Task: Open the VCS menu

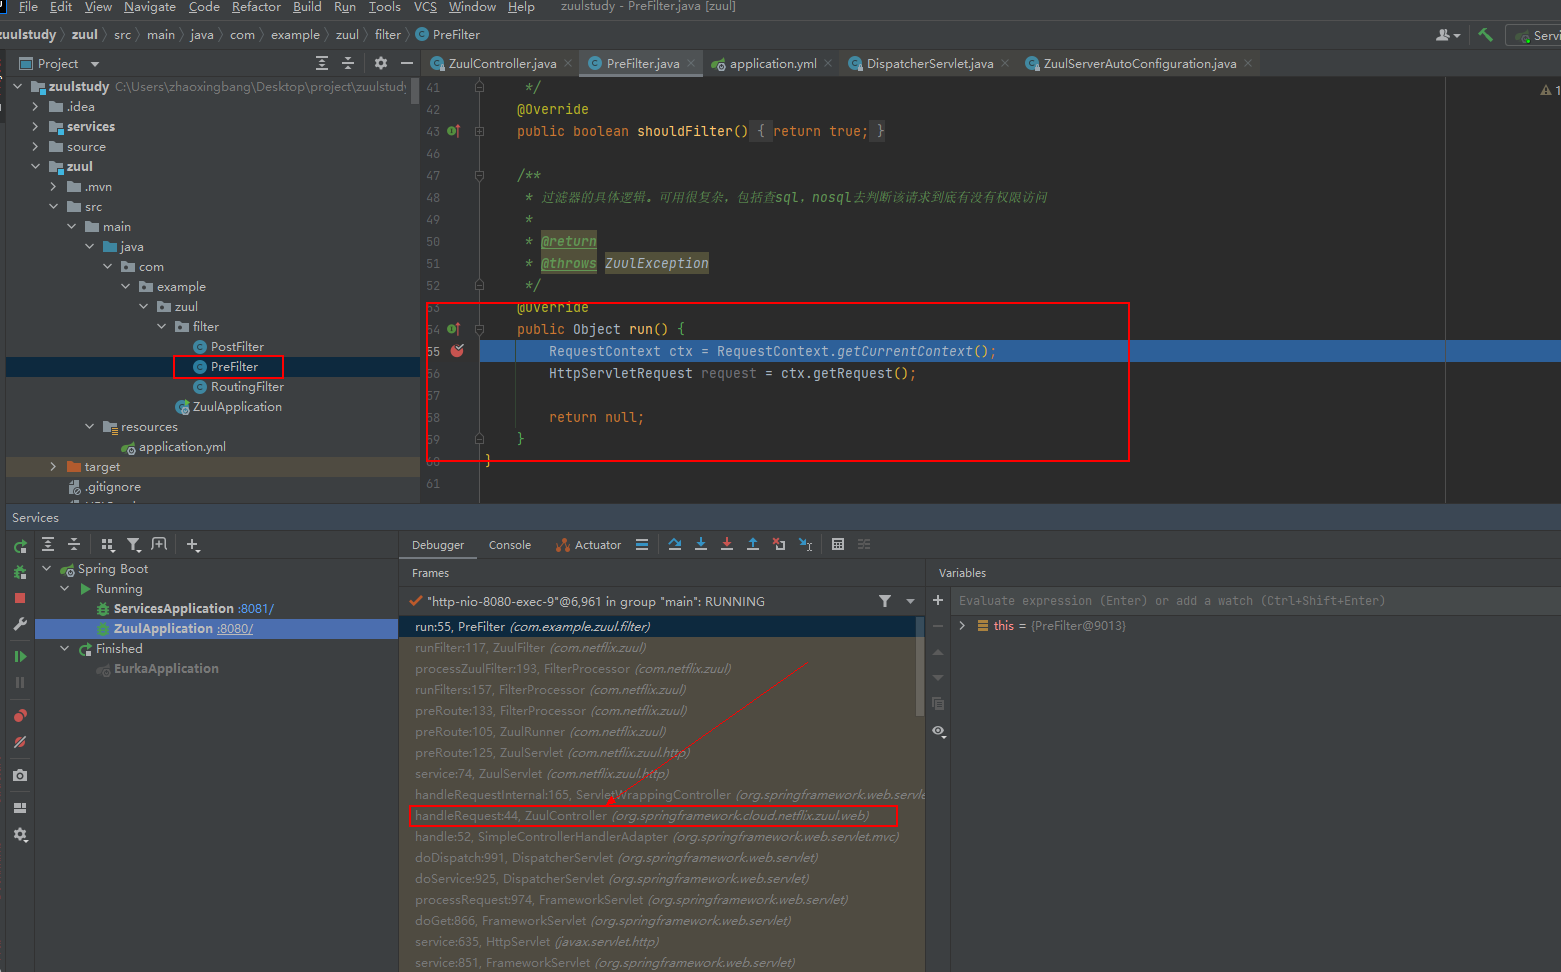Action: pyautogui.click(x=425, y=7)
